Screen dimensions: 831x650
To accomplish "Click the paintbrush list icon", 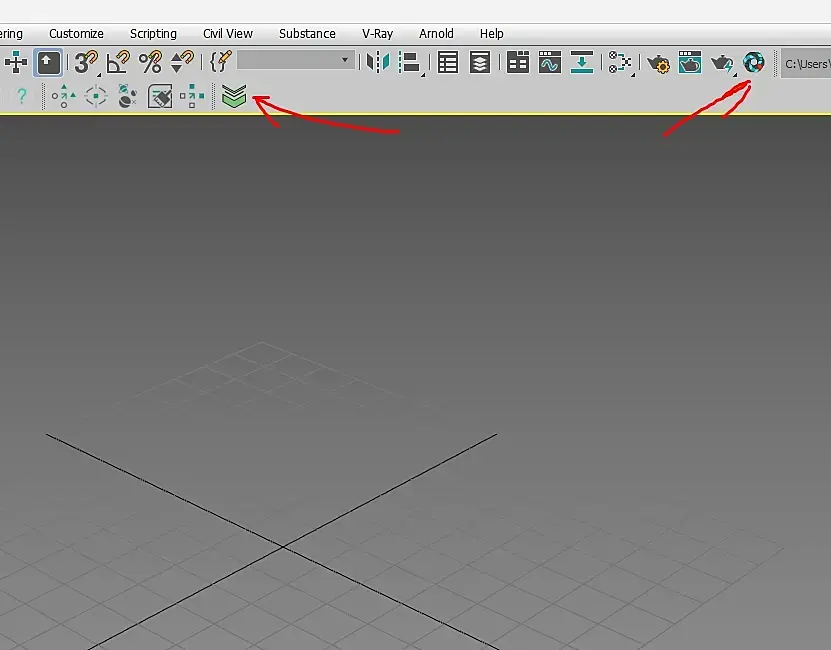I will tap(160, 96).
